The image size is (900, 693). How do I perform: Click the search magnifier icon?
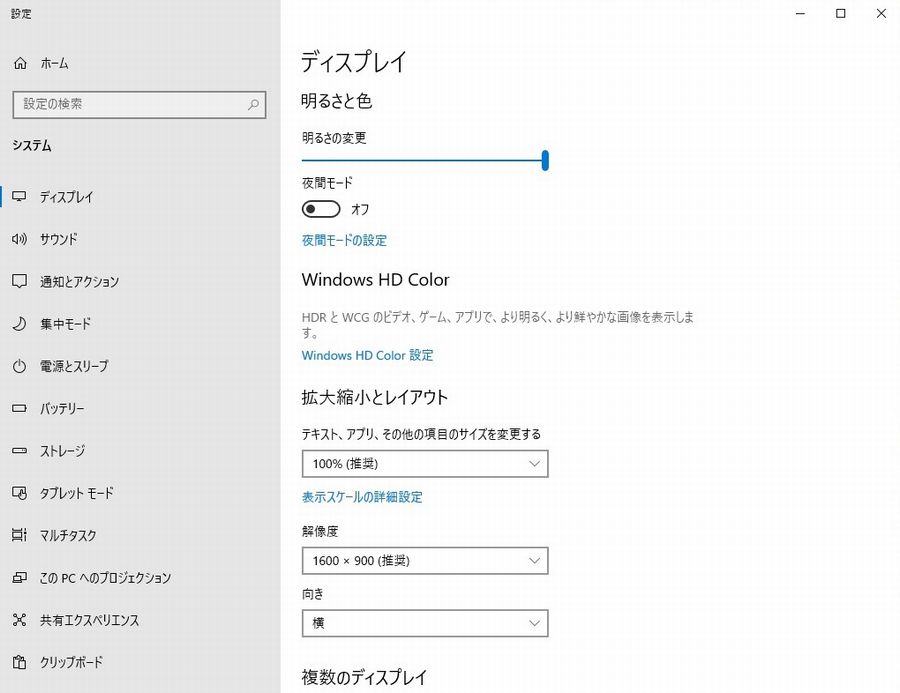(x=253, y=104)
